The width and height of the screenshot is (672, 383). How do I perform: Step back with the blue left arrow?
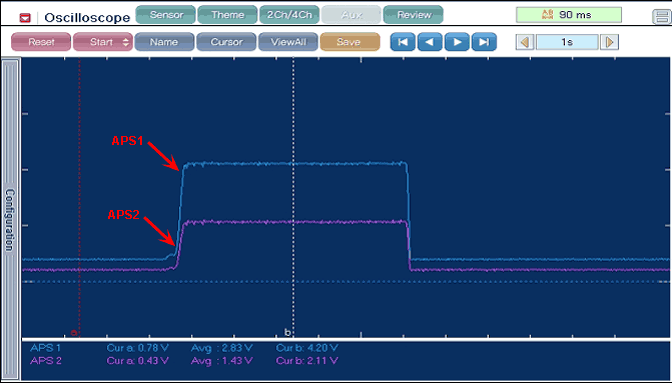click(430, 42)
